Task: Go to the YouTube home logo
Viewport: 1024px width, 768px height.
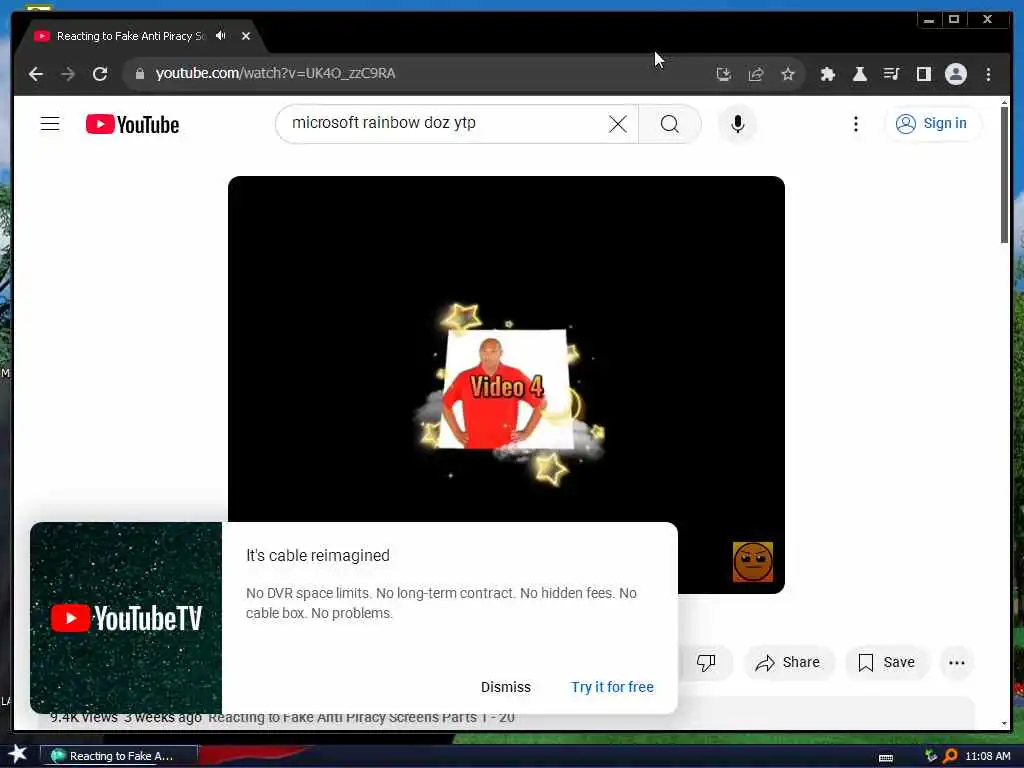Action: 133,124
